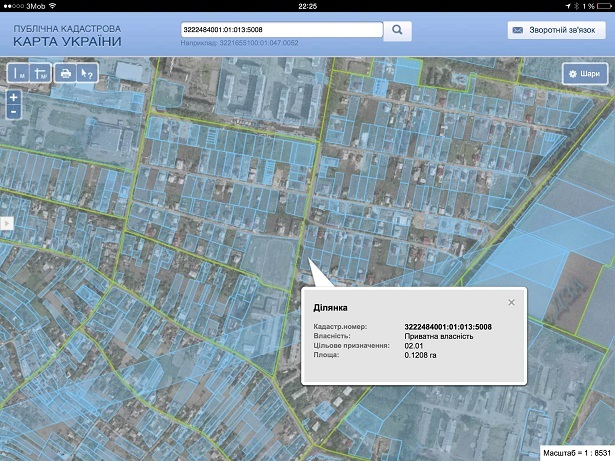Activate the parcel info pointer tool
Screen dimensions: 615x461
pos(87,73)
